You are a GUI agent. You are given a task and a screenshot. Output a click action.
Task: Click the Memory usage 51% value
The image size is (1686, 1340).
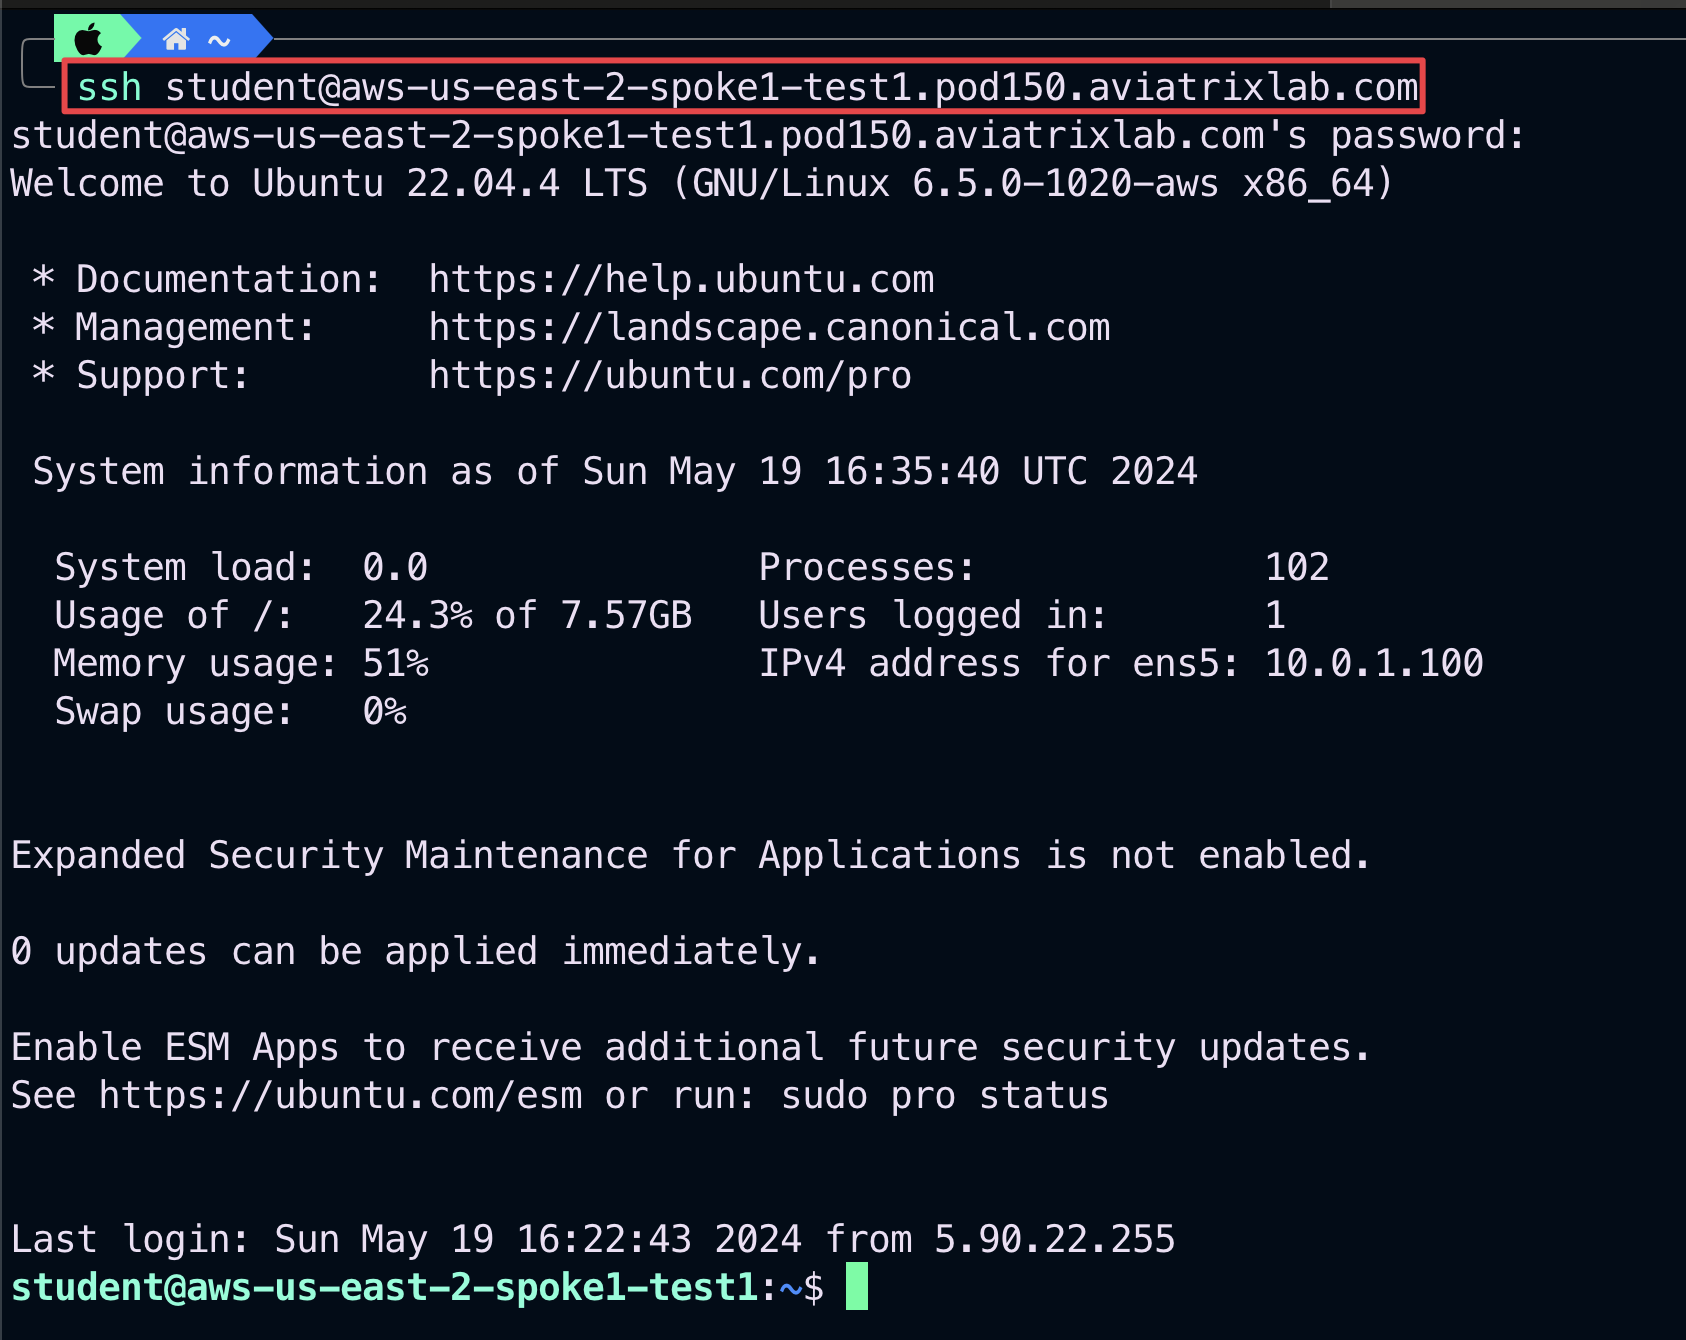395,663
